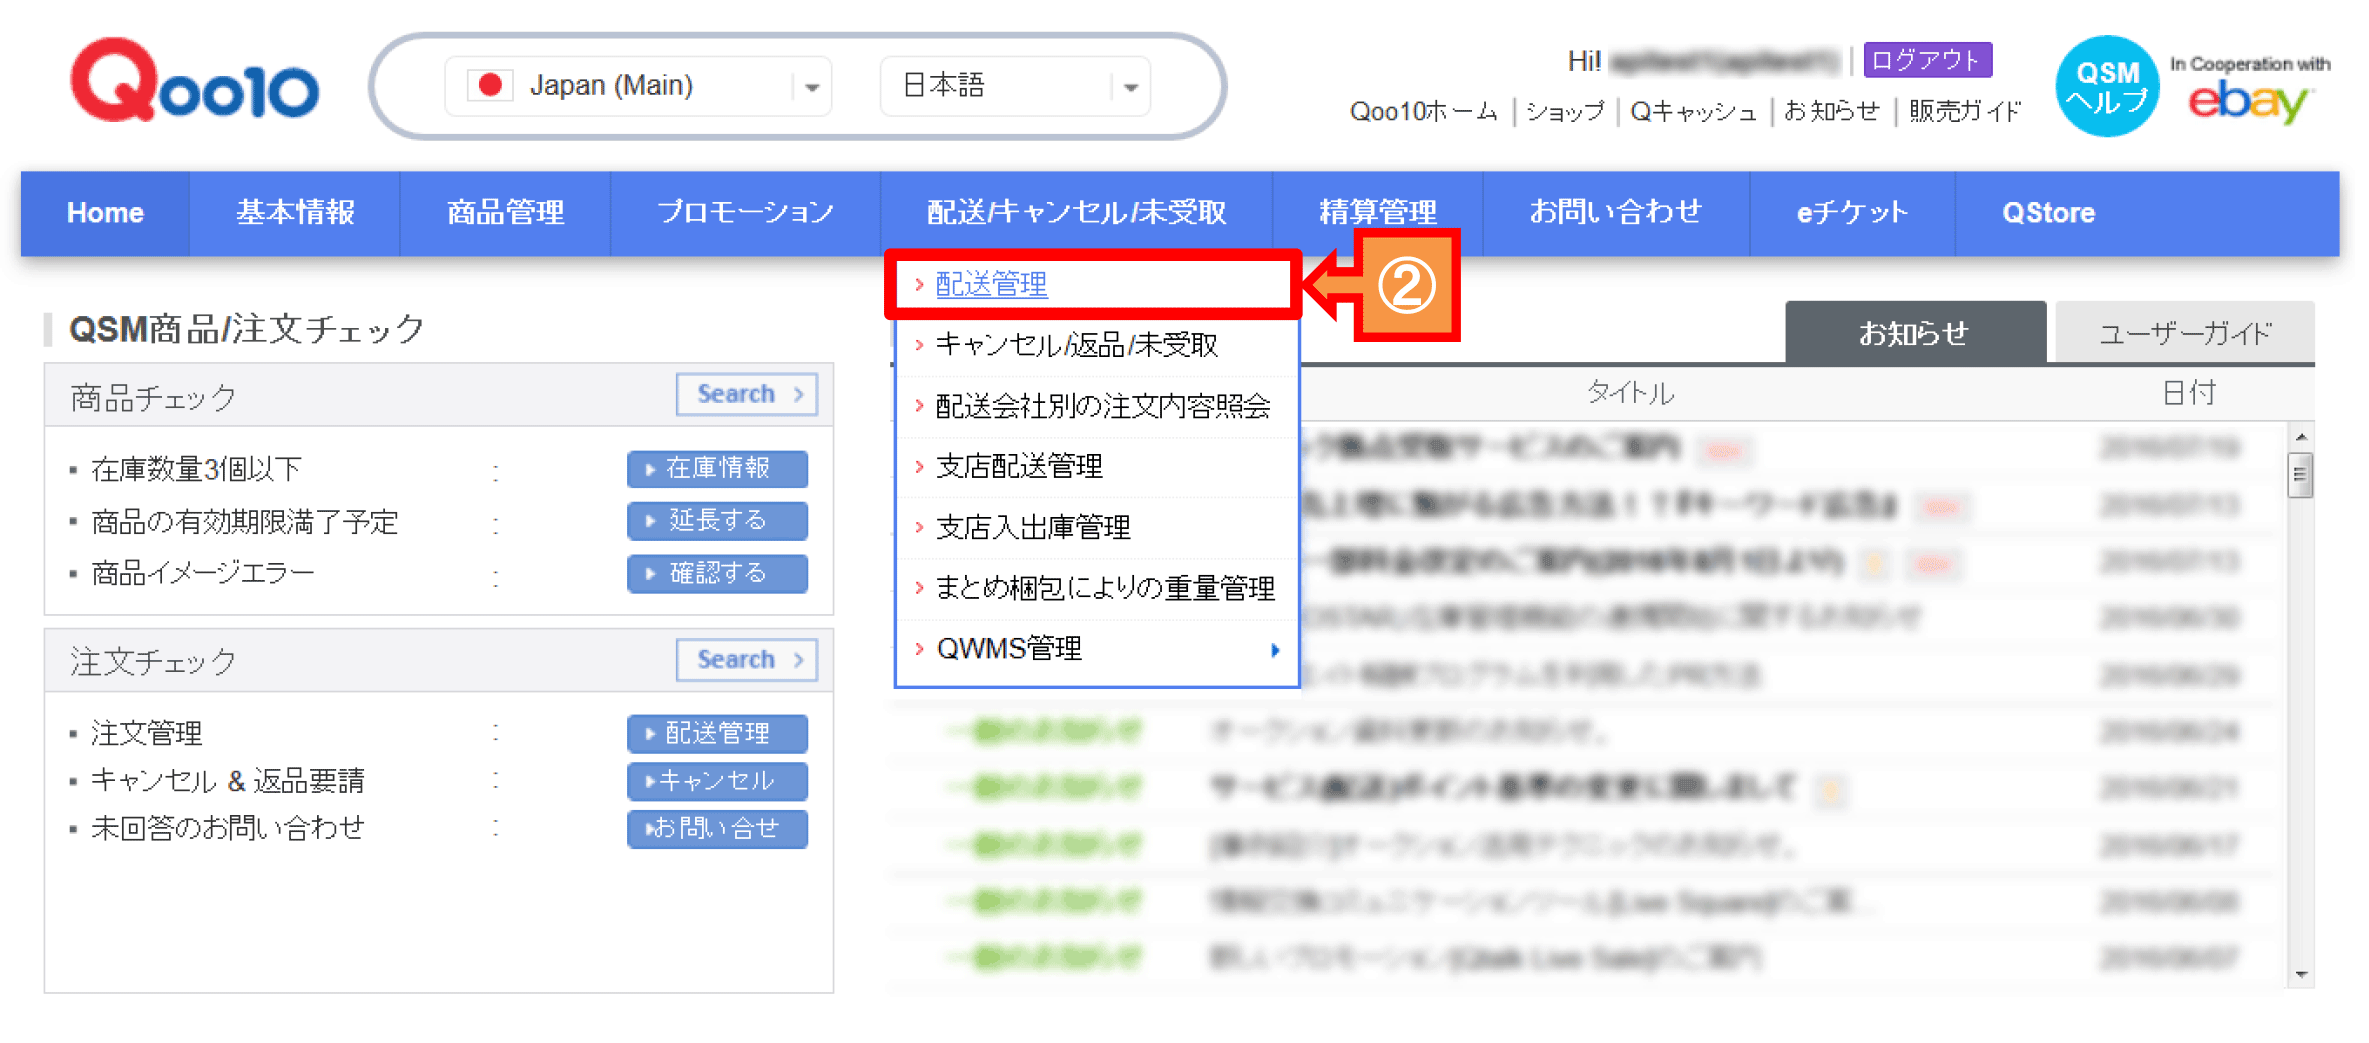This screenshot has width=2369, height=1043.
Task: Click the scrollbar up arrow in notices
Action: 2301,438
